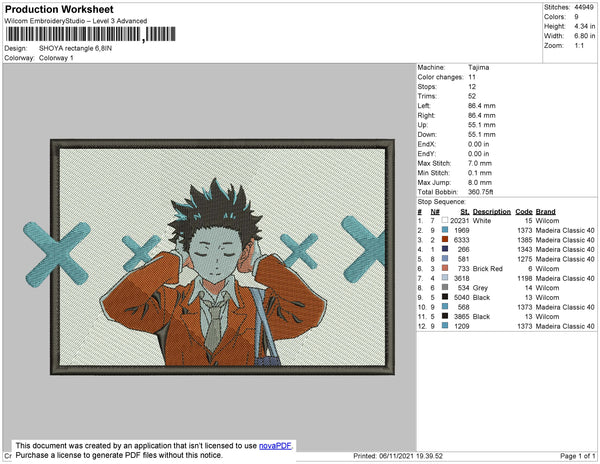Open the novaPDF hyperlink
The height and width of the screenshot is (464, 600).
[x=275, y=446]
